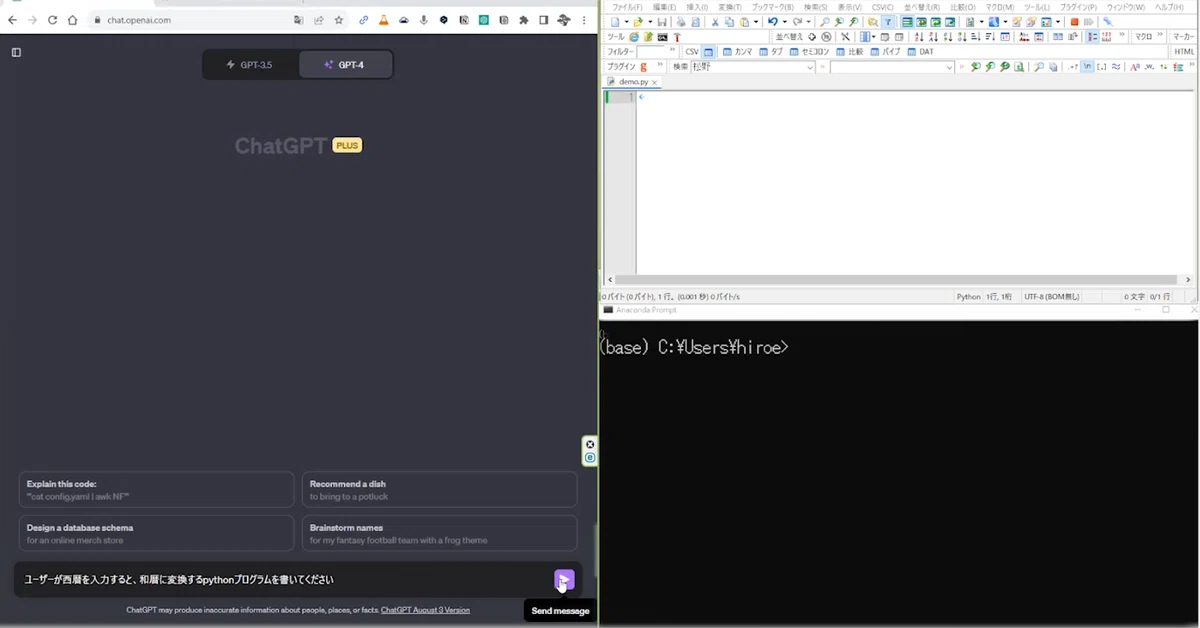Reload the chat.openai.com page
Screen dimensions: 1200x628
coord(52,20)
